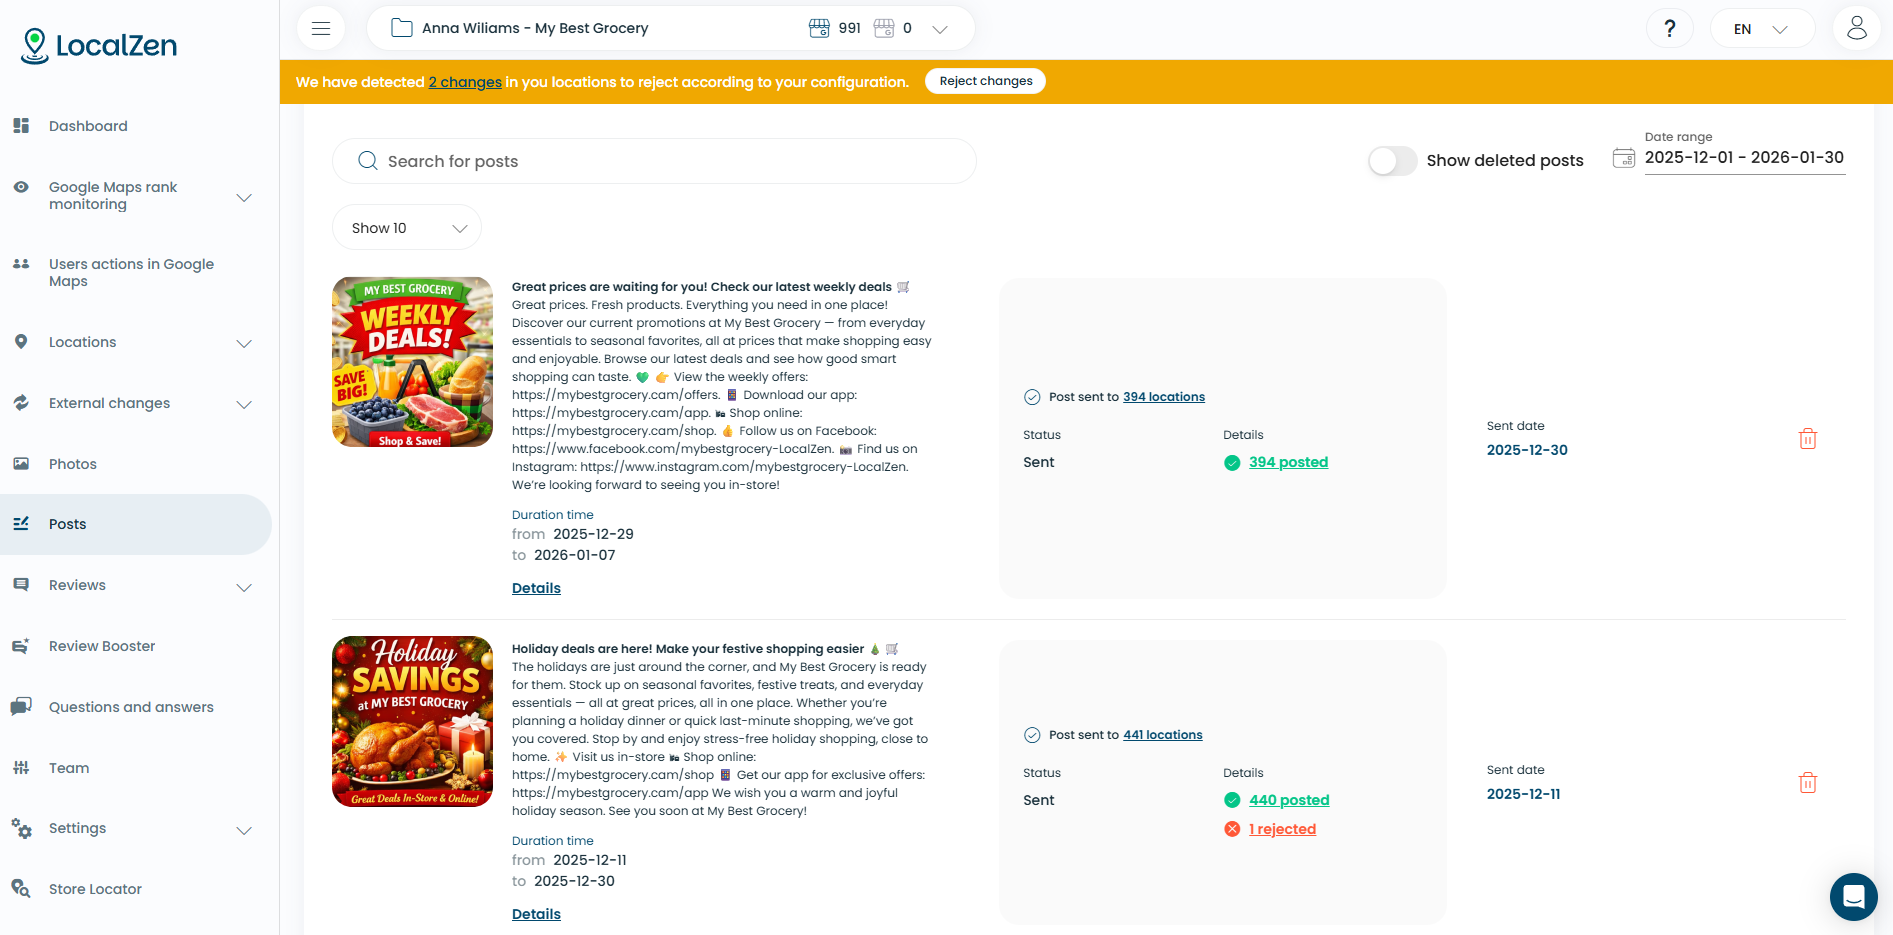Open the chat support bubble
The image size is (1893, 935).
[x=1853, y=897]
